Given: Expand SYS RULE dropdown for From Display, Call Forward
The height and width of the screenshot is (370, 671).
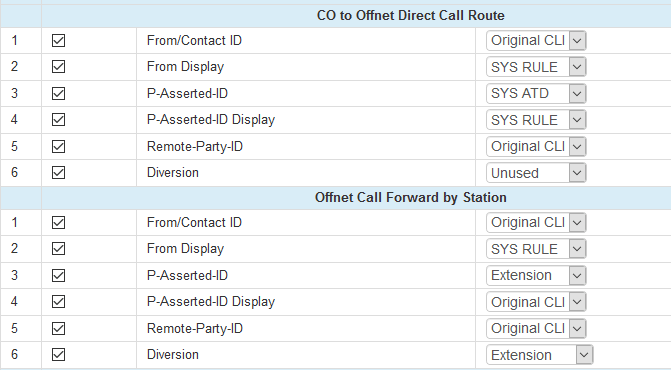Looking at the screenshot, I should pyautogui.click(x=536, y=249).
